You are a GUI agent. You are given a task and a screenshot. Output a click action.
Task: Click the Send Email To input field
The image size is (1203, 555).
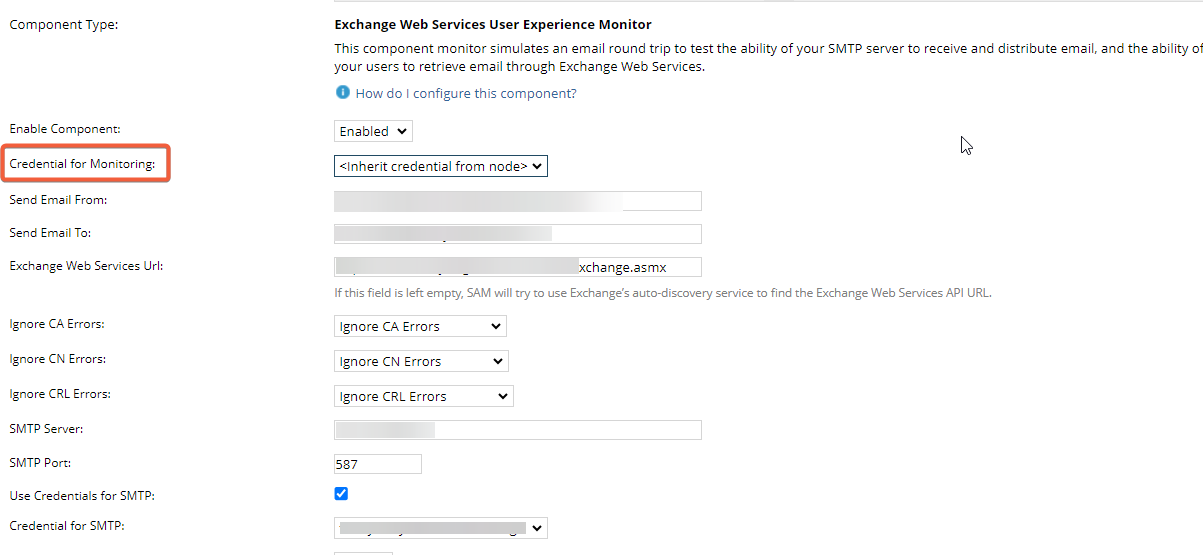click(517, 234)
